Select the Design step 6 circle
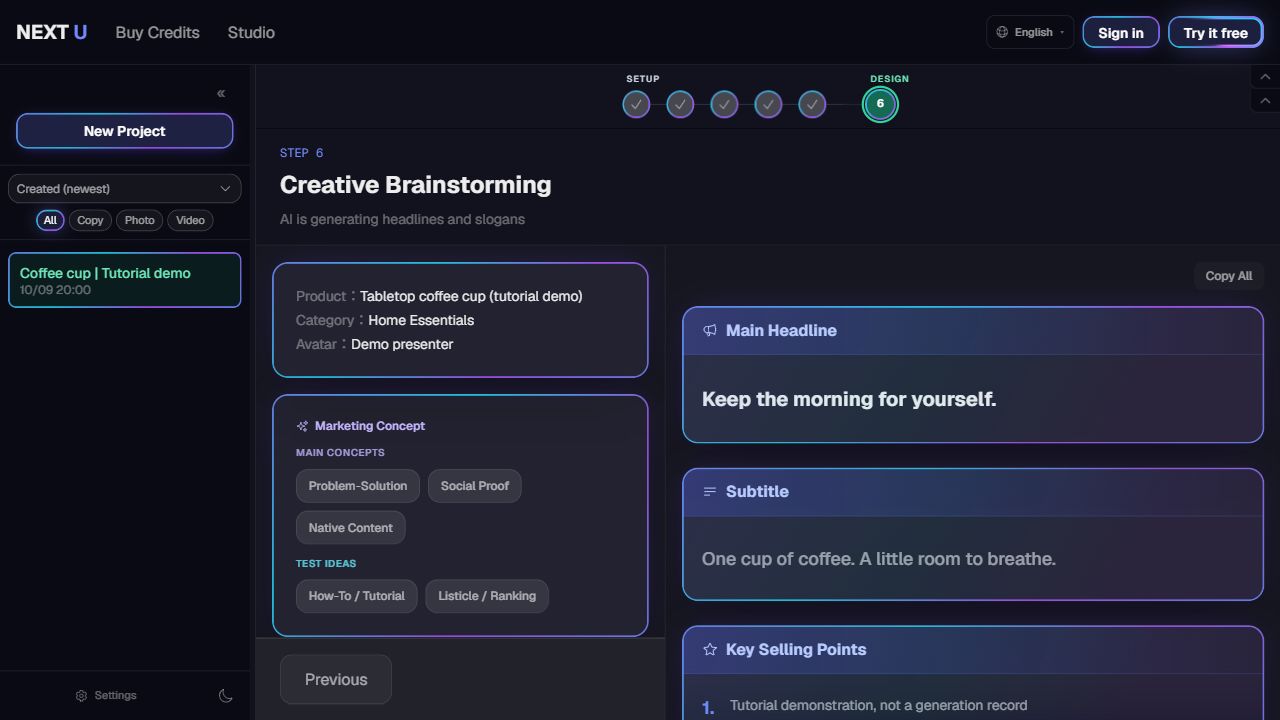Screen dimensions: 1280x720 (x=880, y=104)
